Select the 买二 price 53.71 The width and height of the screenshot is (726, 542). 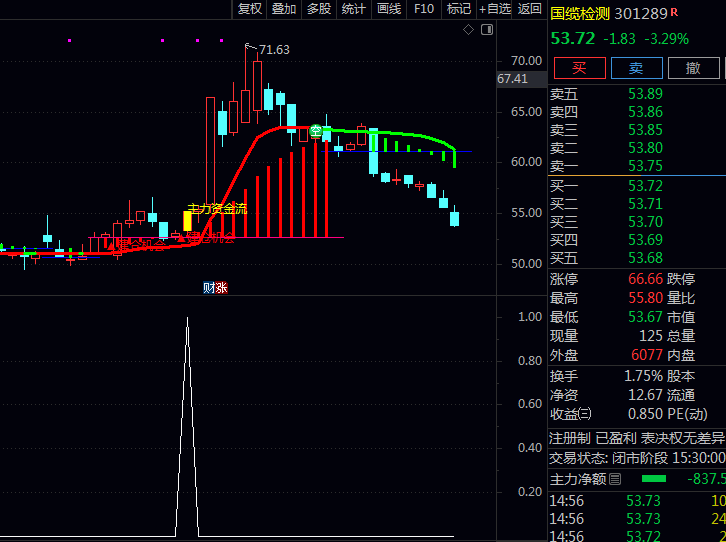pyautogui.click(x=645, y=204)
